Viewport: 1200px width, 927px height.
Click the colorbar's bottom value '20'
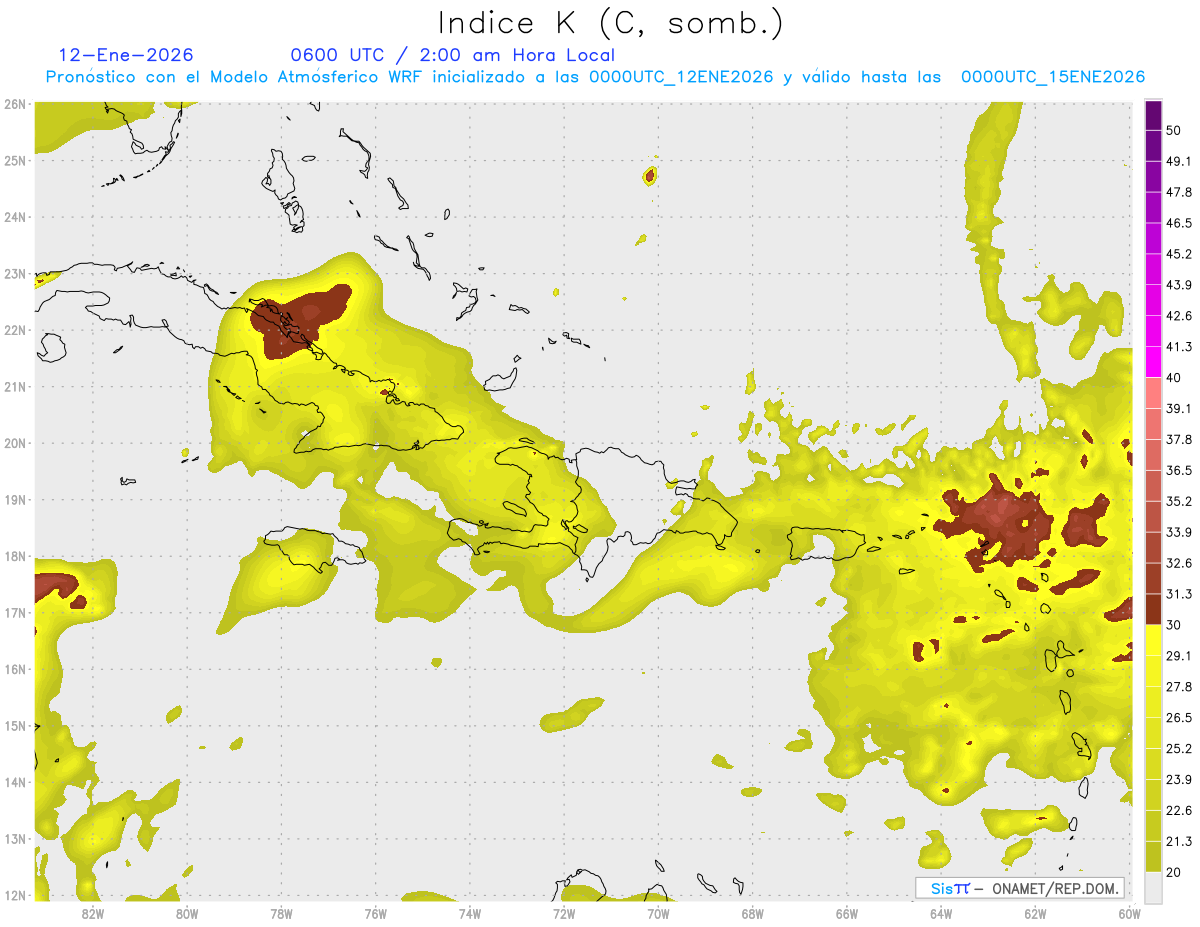tap(1174, 873)
